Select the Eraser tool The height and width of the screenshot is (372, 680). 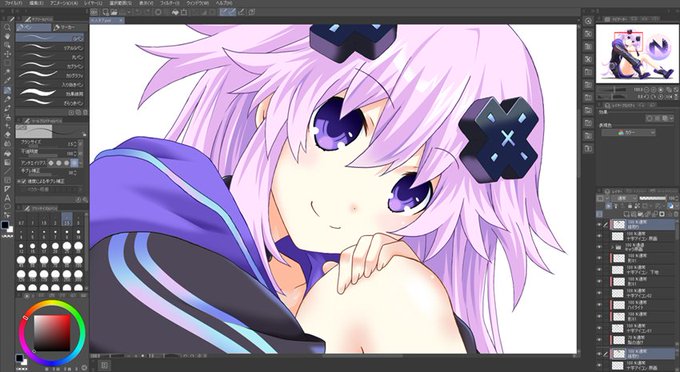pyautogui.click(x=8, y=134)
